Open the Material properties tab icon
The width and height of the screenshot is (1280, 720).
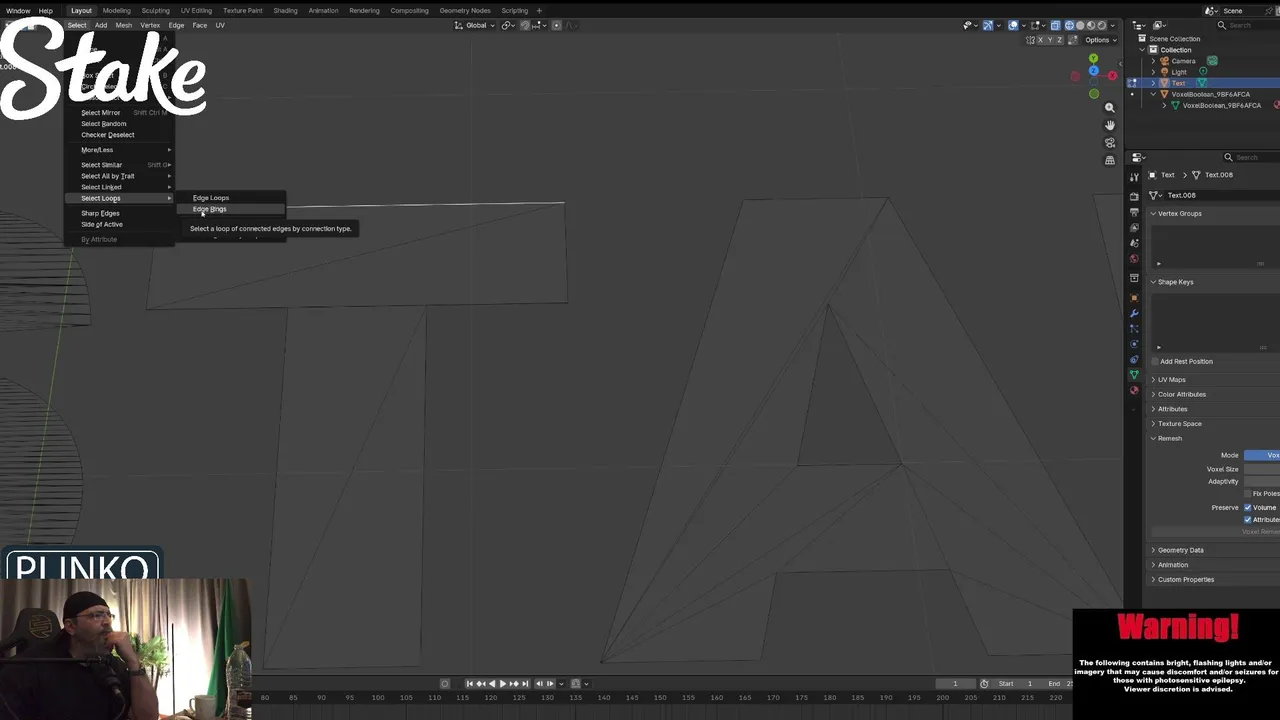pos(1134,390)
